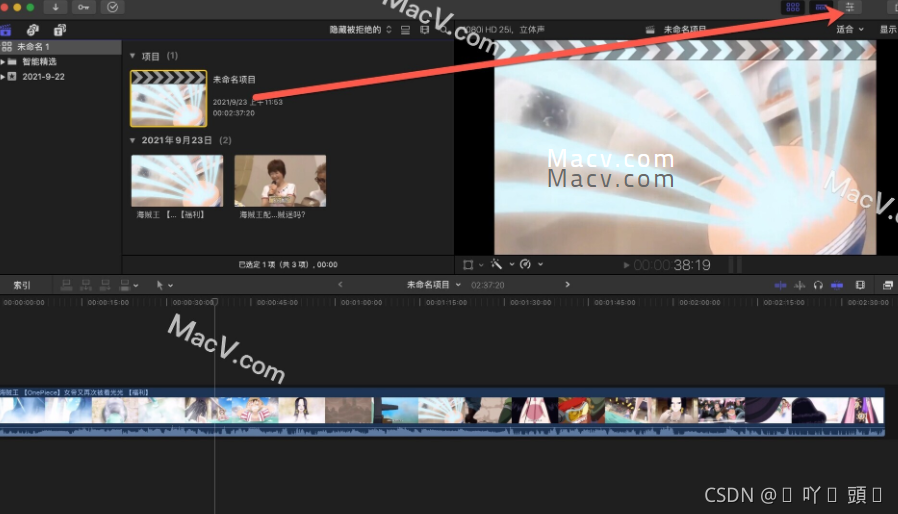Open enhancements magic wand menu

tap(497, 264)
